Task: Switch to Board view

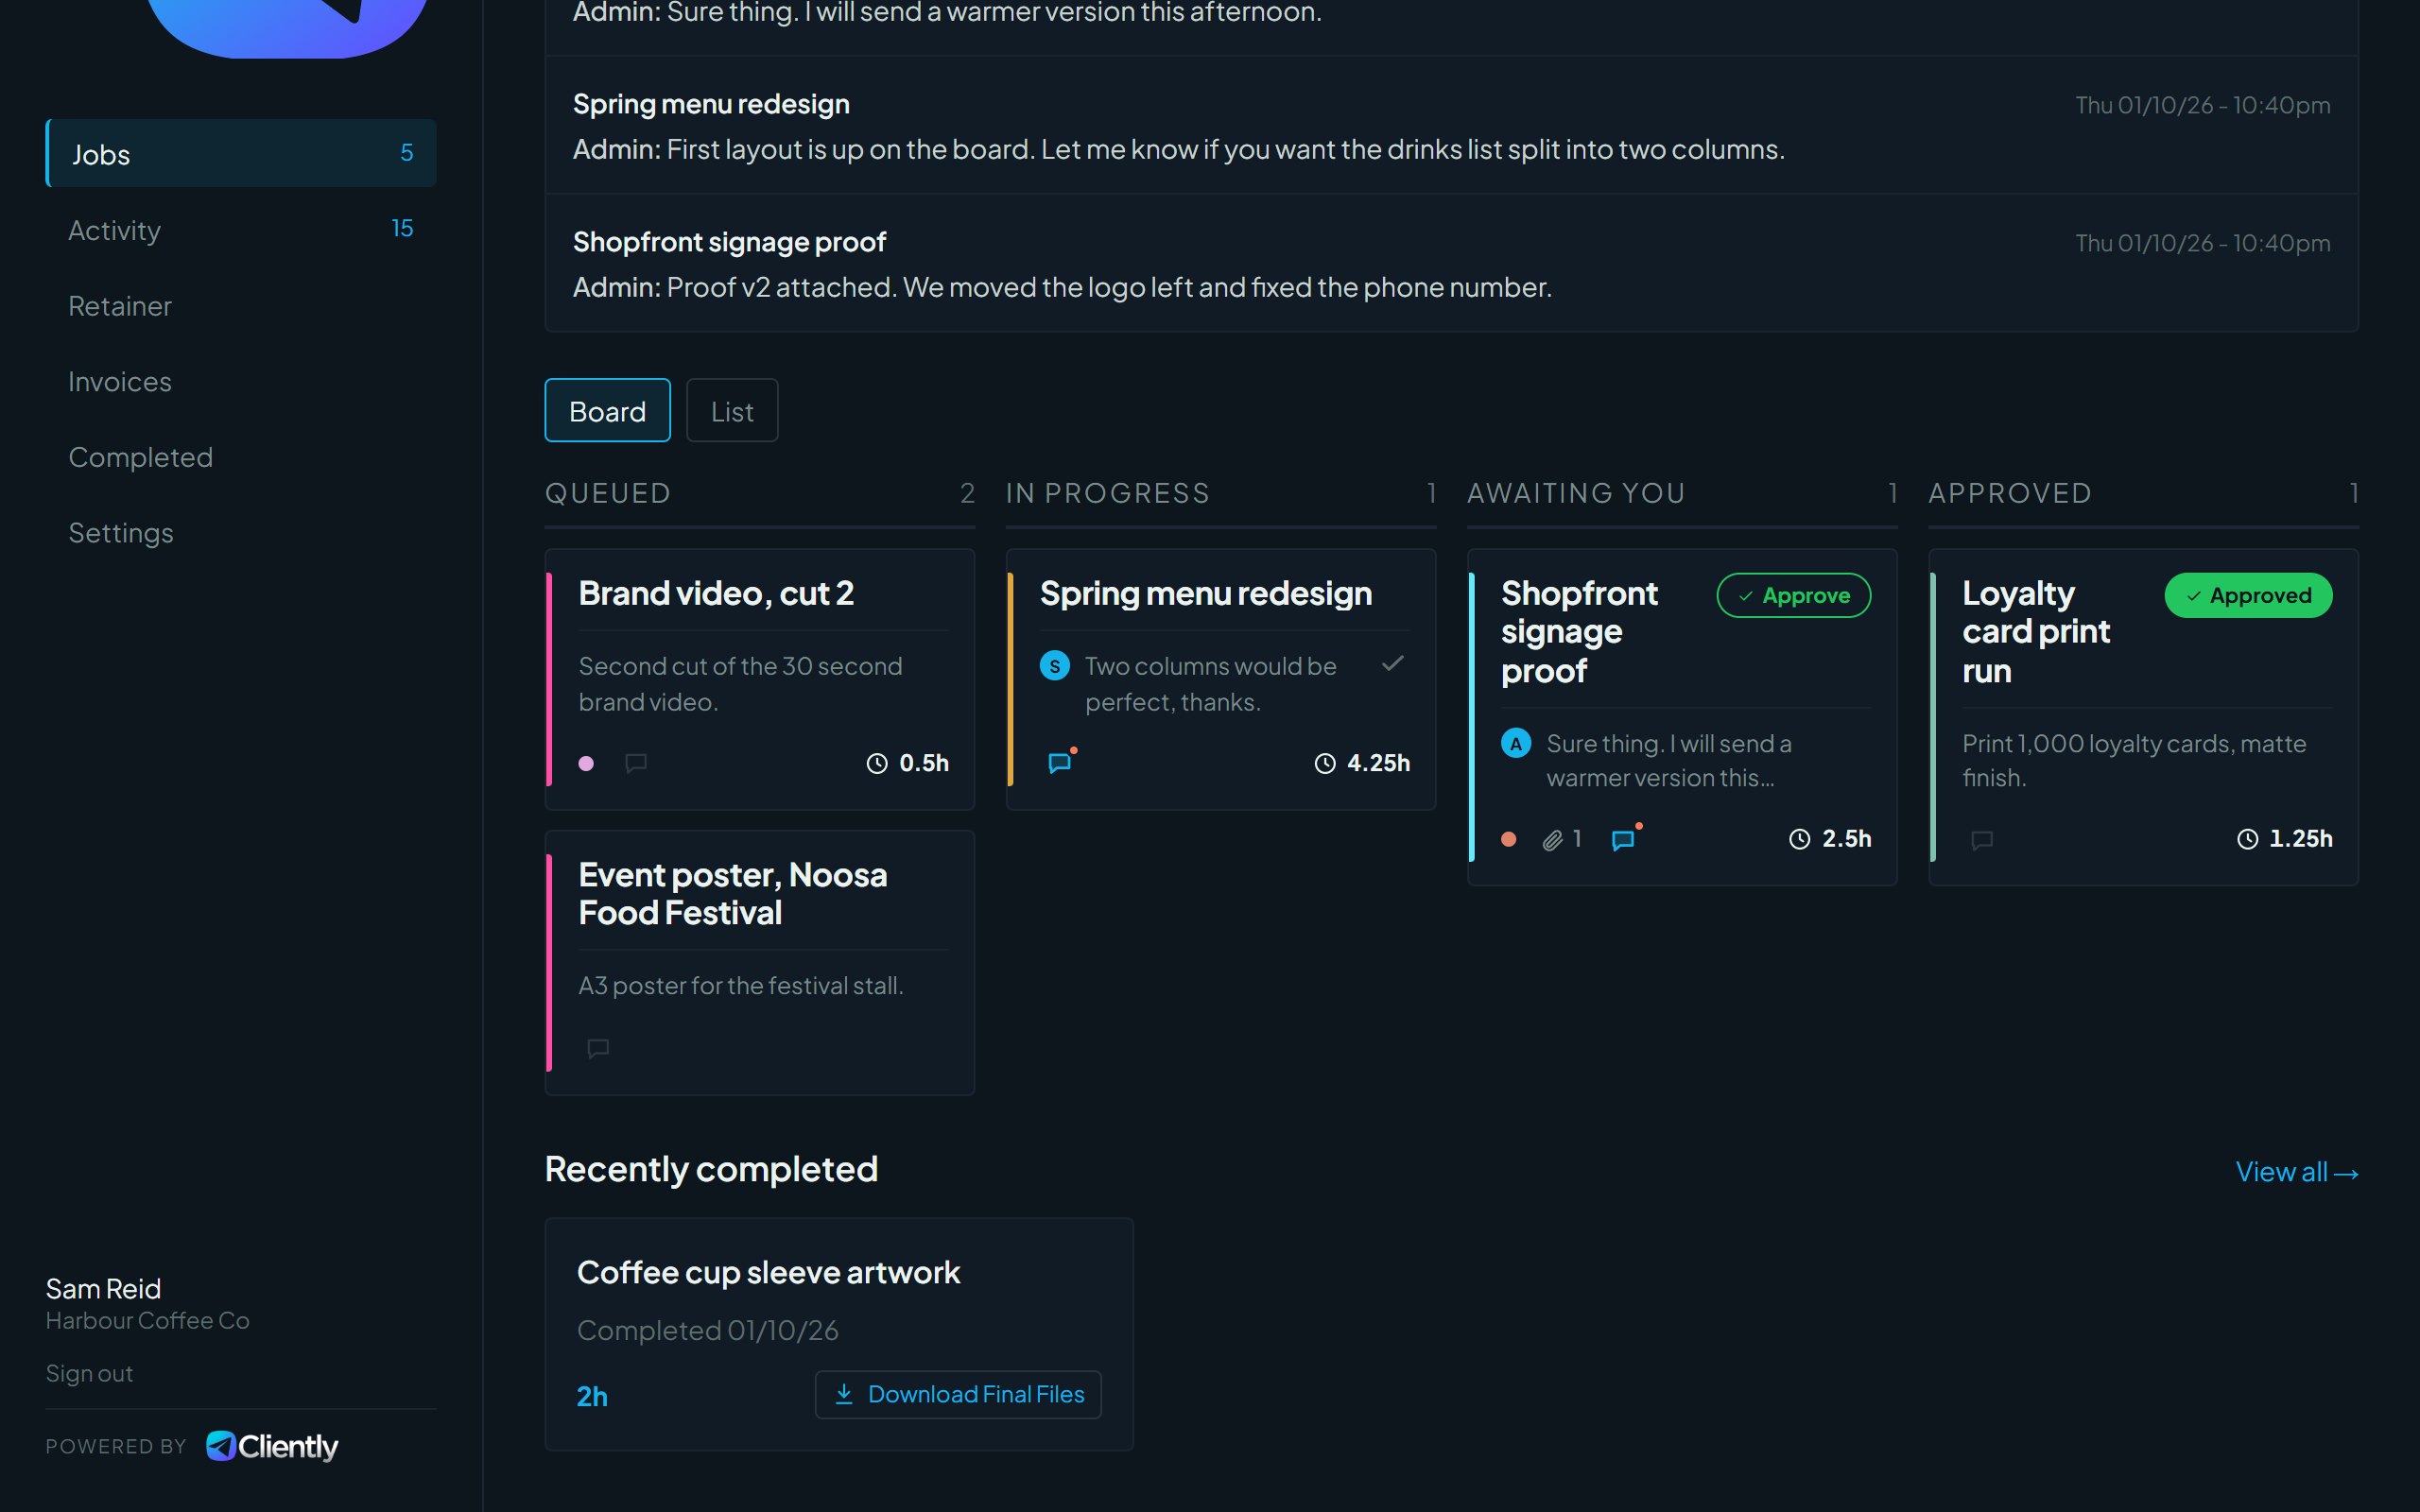Action: click(x=607, y=410)
